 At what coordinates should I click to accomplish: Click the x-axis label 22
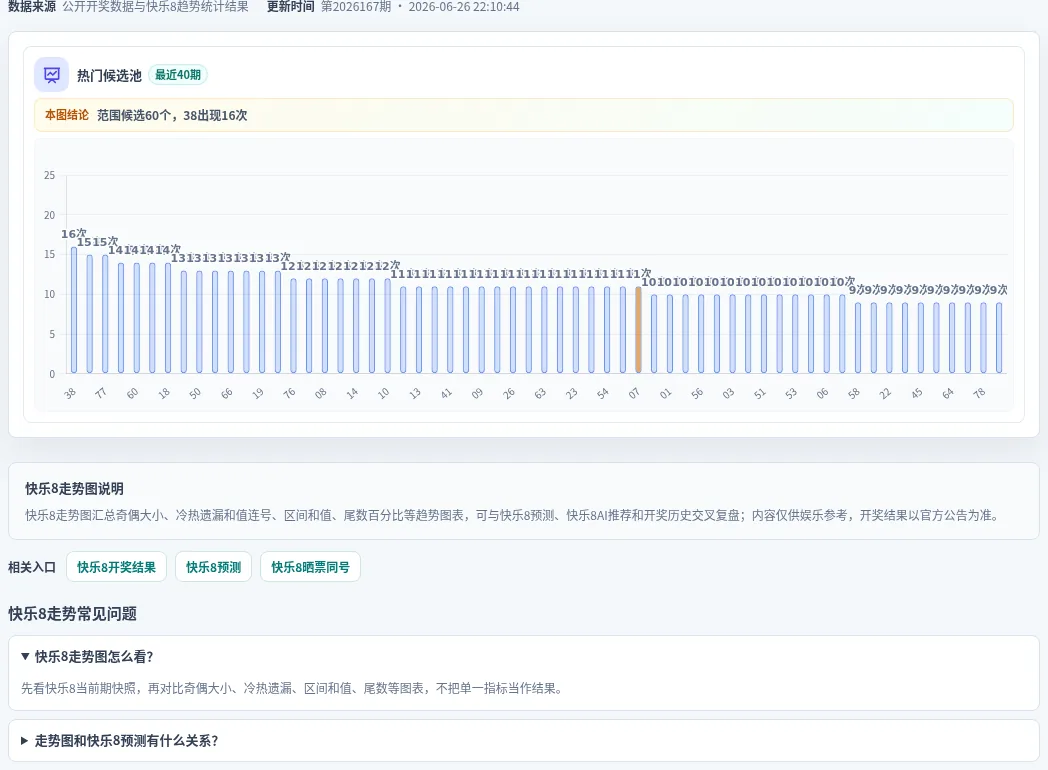click(x=886, y=393)
